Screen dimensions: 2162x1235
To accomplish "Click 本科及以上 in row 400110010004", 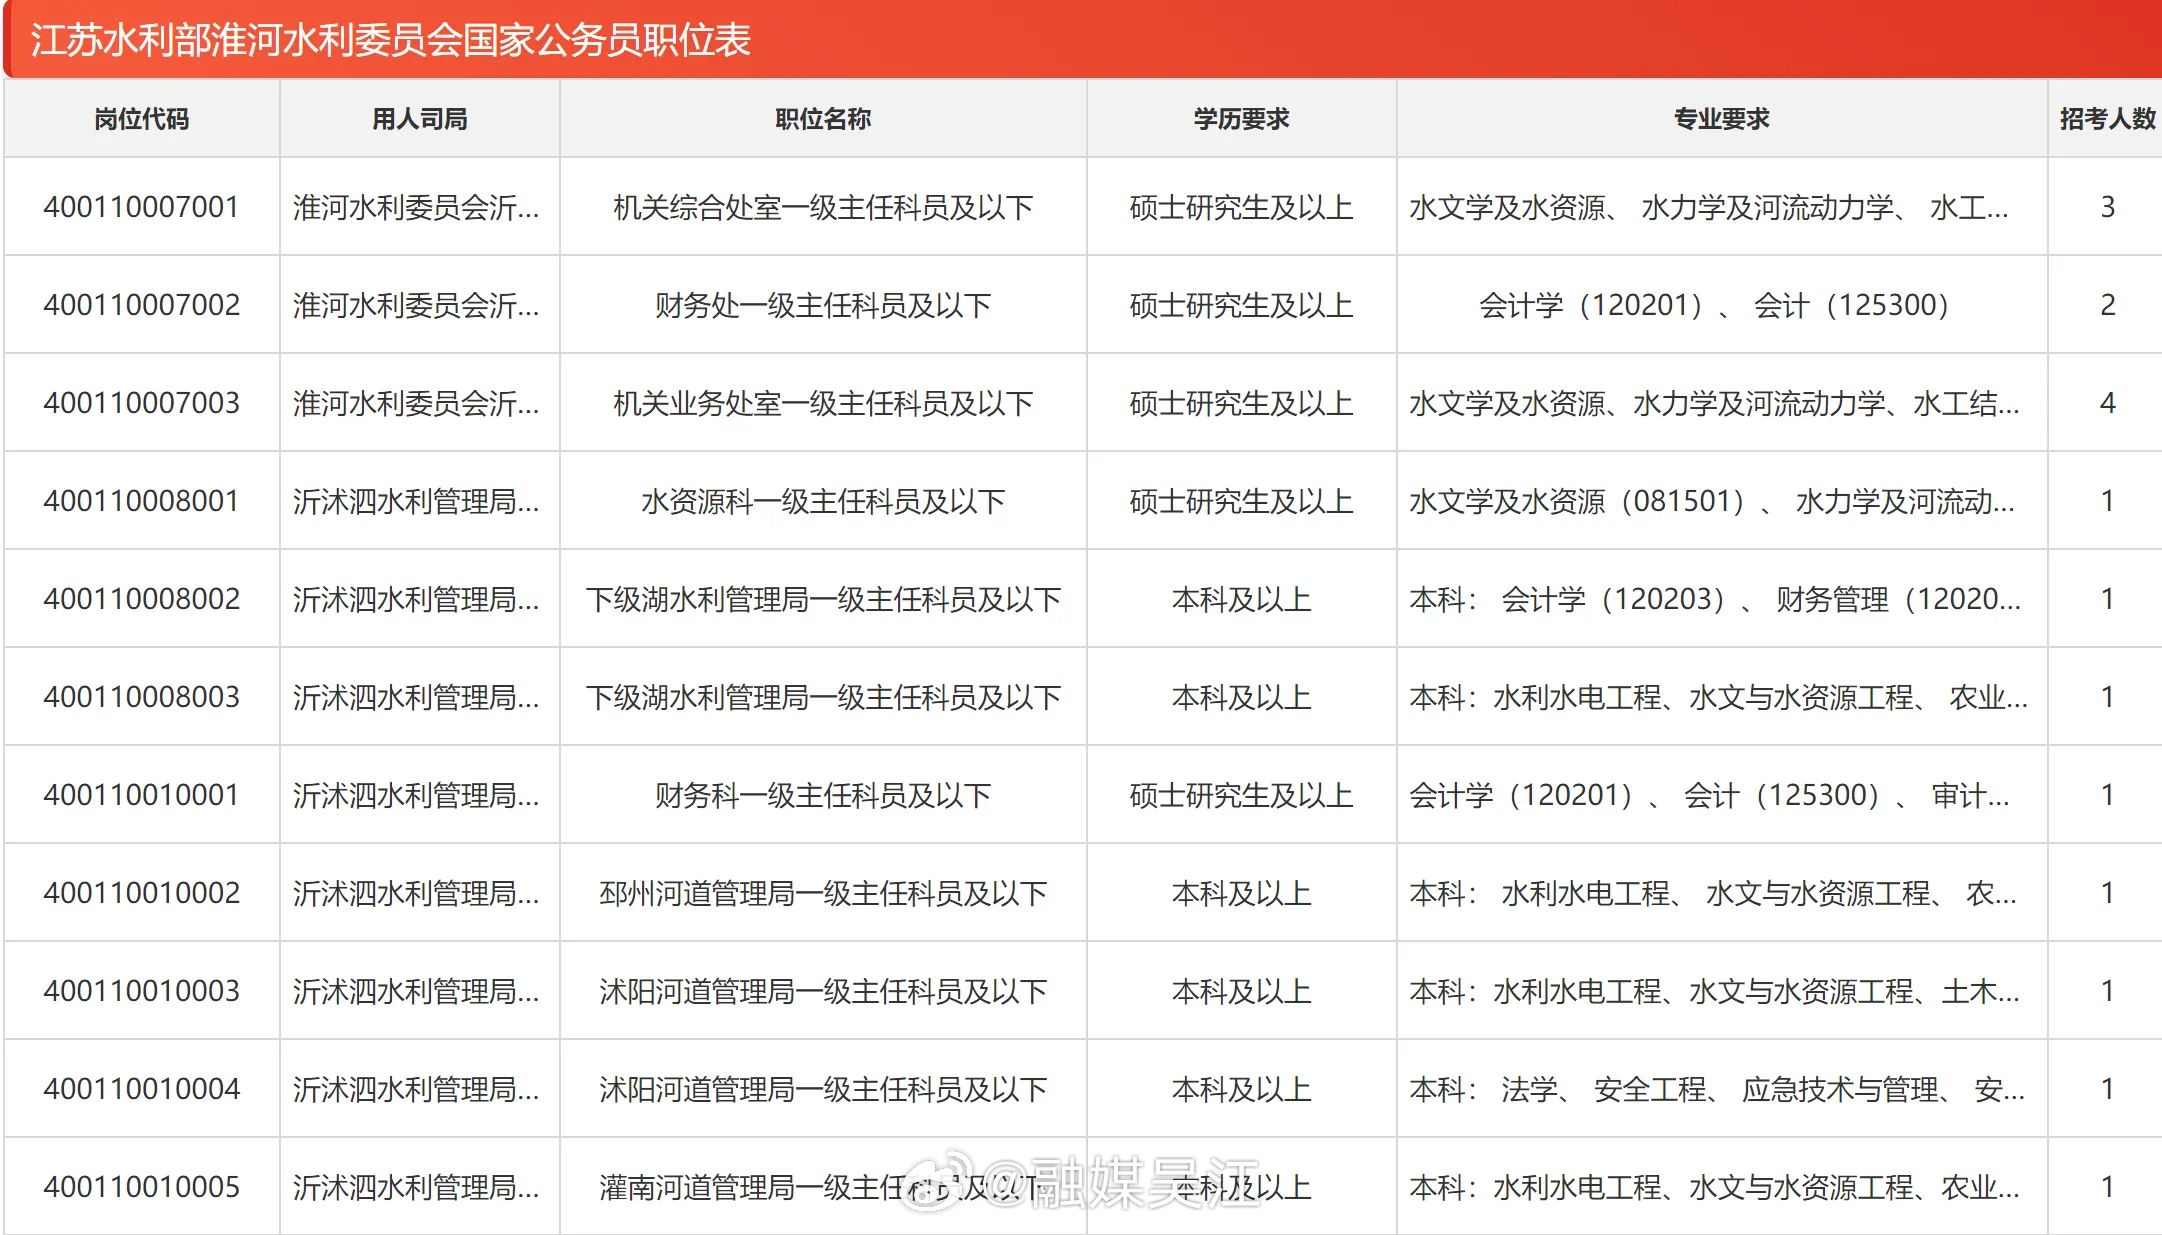I will coord(1241,1089).
